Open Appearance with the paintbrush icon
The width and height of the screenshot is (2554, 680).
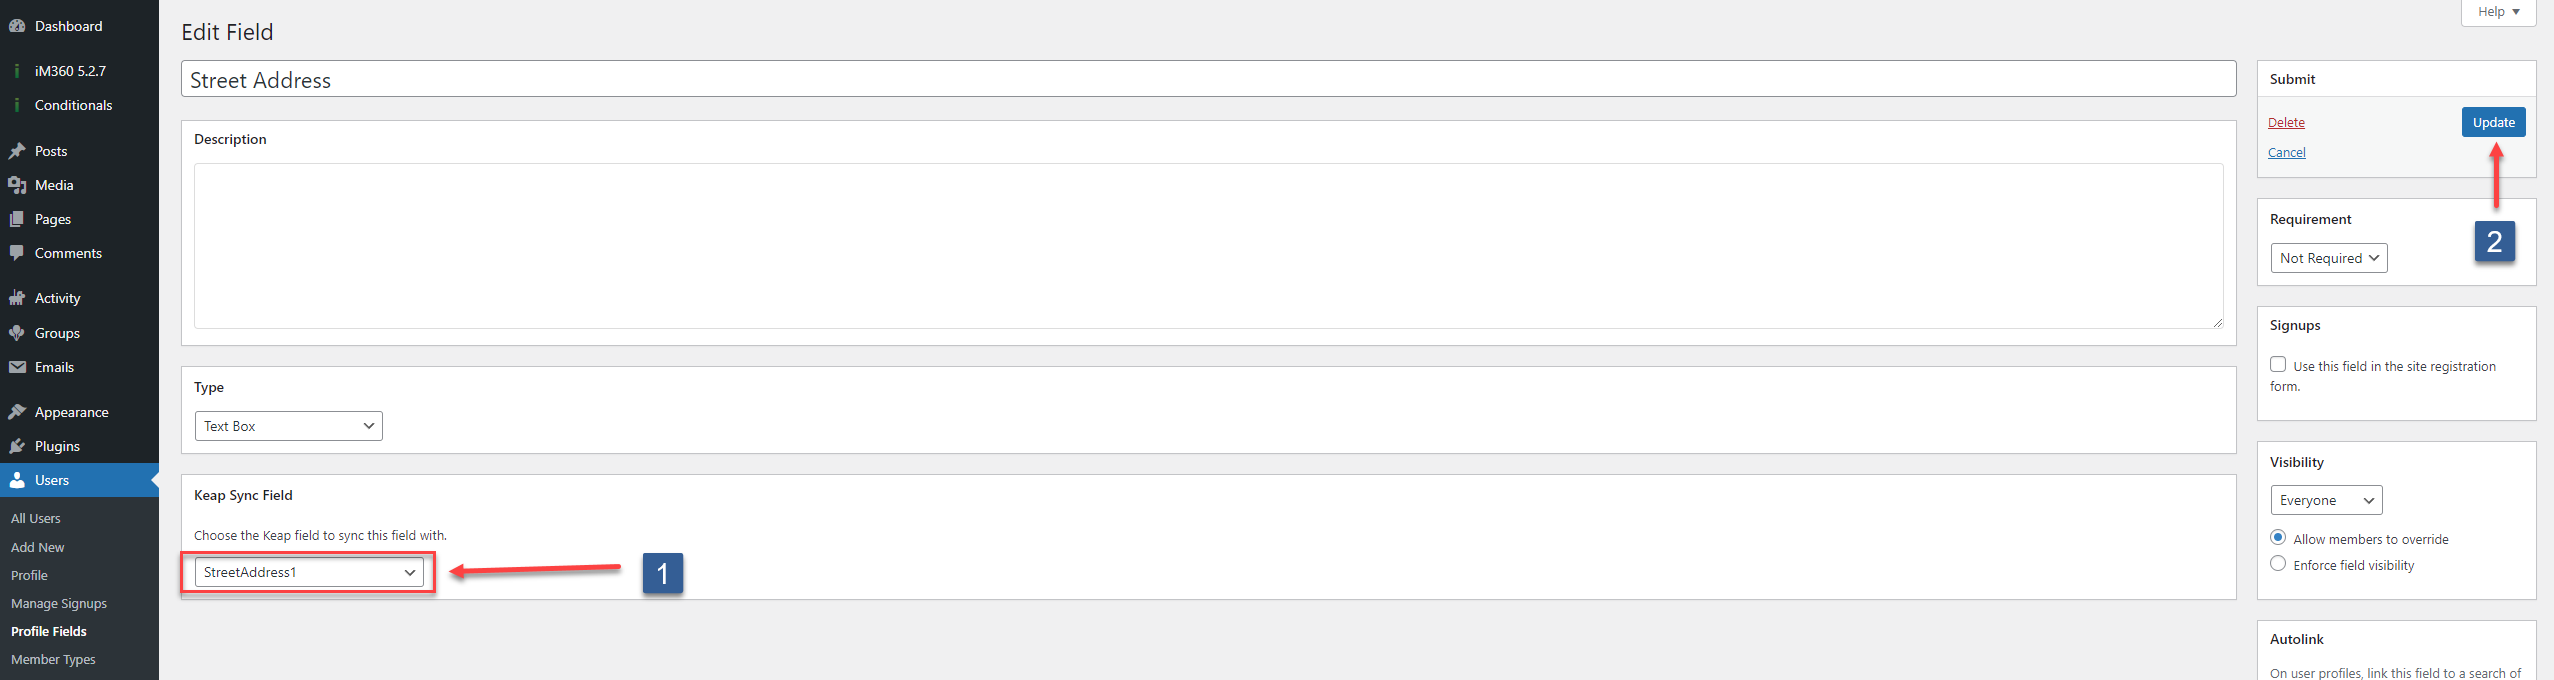coord(18,411)
